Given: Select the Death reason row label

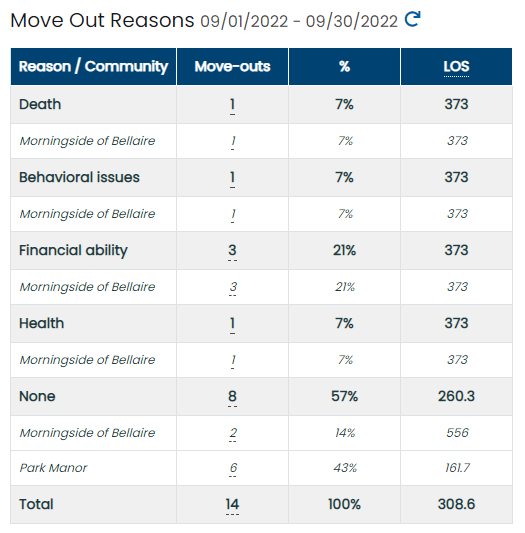Looking at the screenshot, I should click(x=40, y=104).
